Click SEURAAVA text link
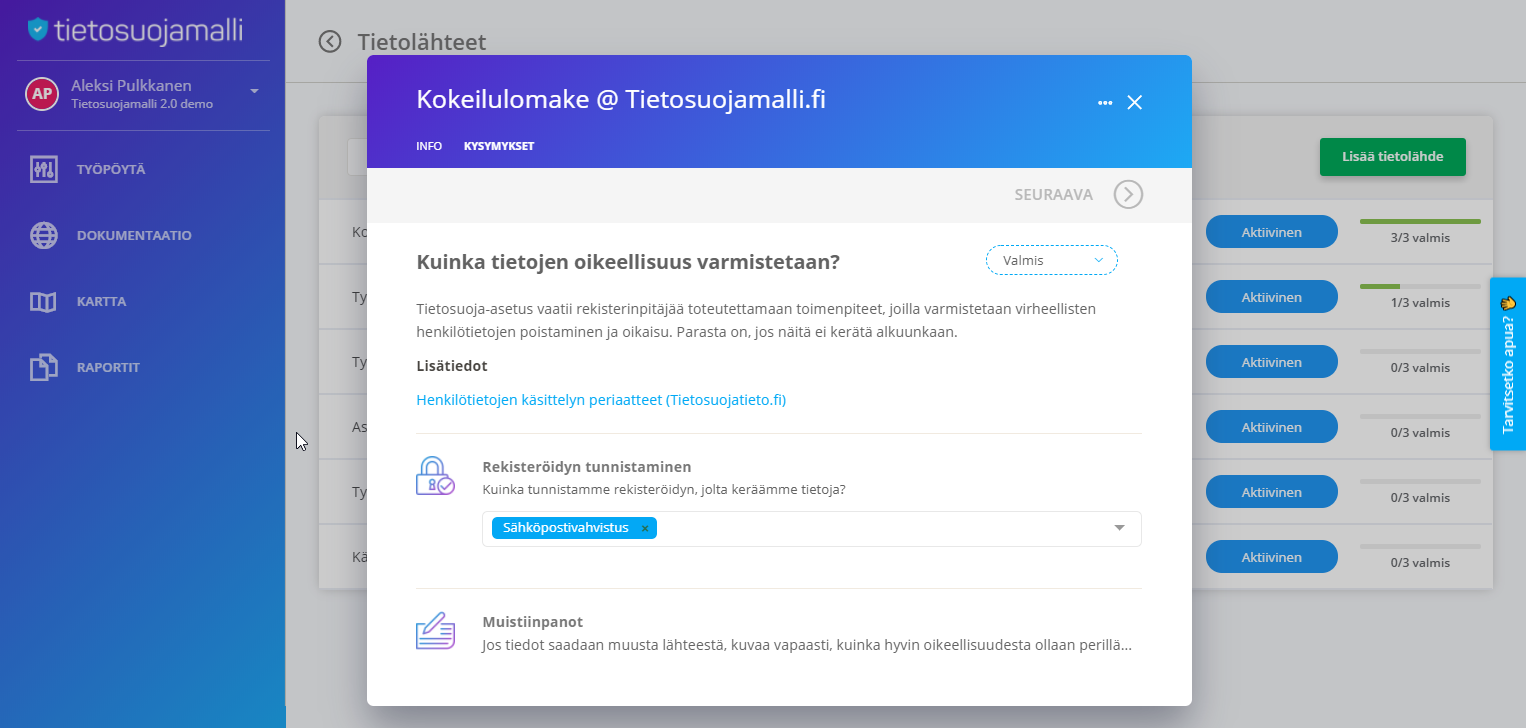This screenshot has width=1526, height=728. (x=1053, y=194)
